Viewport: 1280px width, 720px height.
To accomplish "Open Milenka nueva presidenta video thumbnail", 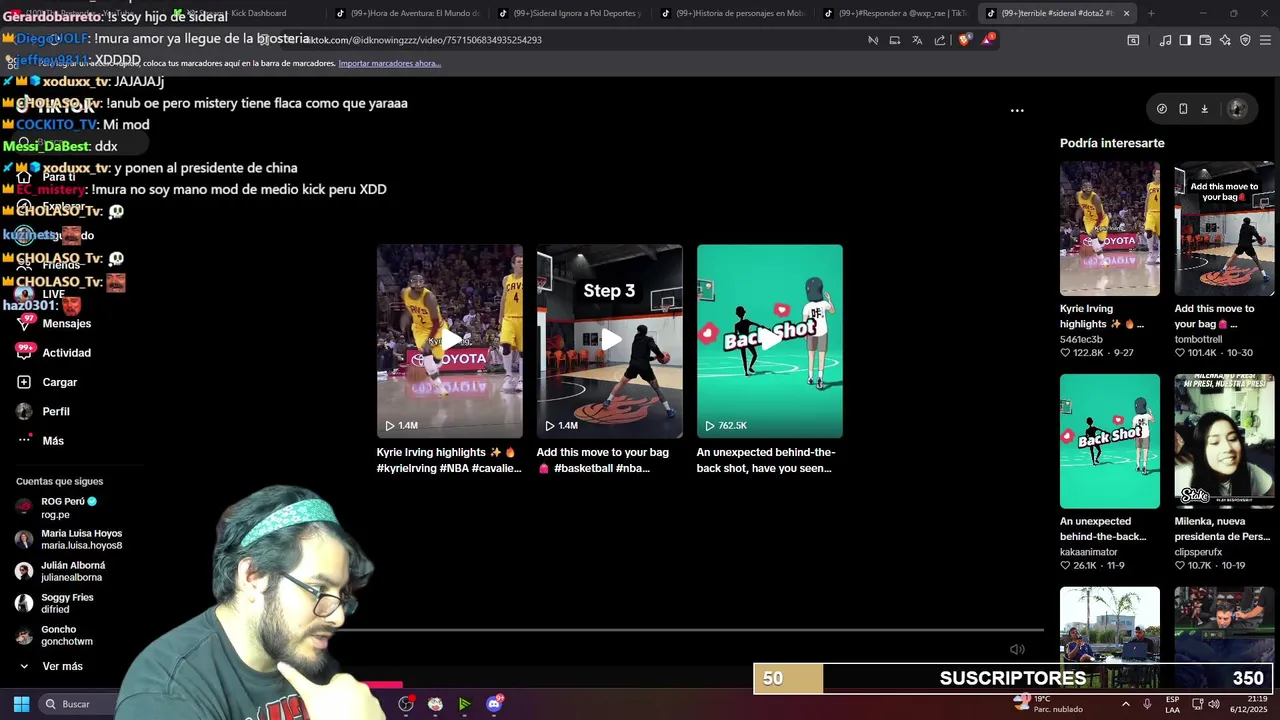I will click(1224, 441).
